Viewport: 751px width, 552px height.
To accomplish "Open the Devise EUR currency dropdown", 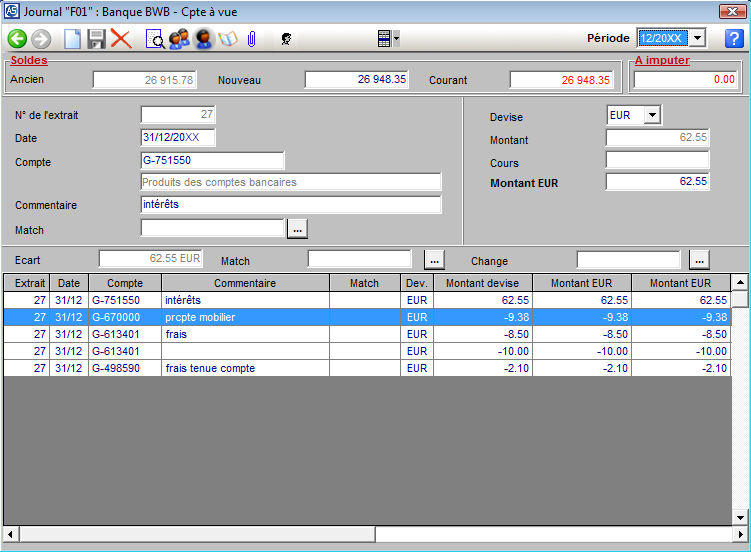I will click(652, 115).
